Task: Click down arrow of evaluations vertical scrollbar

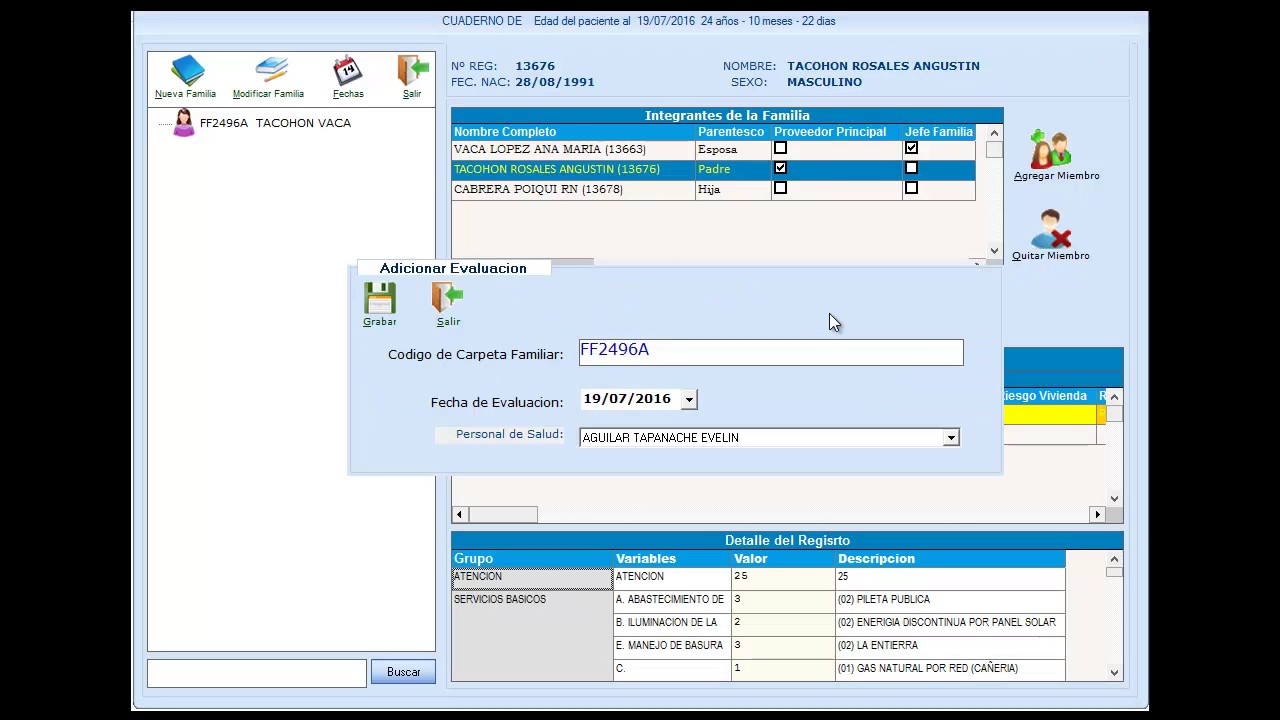Action: pos(1114,498)
